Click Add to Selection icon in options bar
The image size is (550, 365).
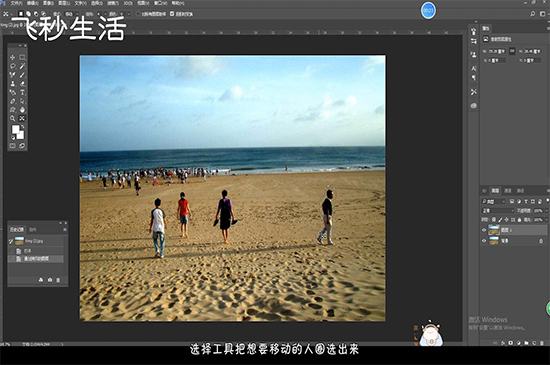tap(28, 14)
